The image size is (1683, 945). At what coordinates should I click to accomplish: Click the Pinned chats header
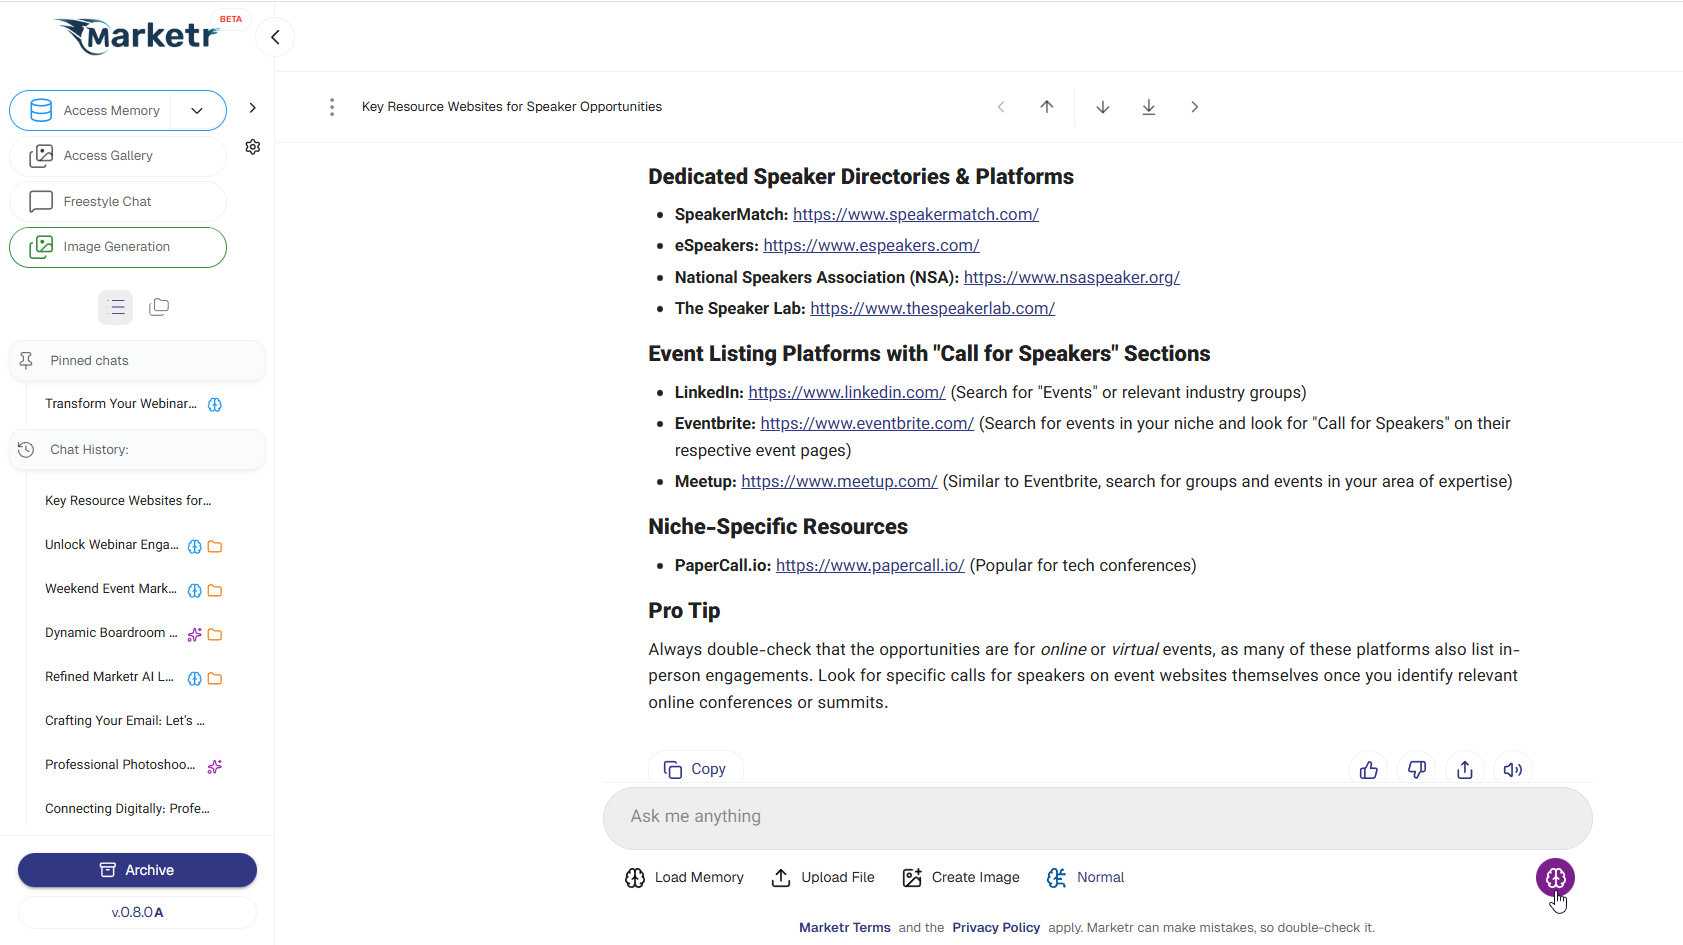pos(138,361)
